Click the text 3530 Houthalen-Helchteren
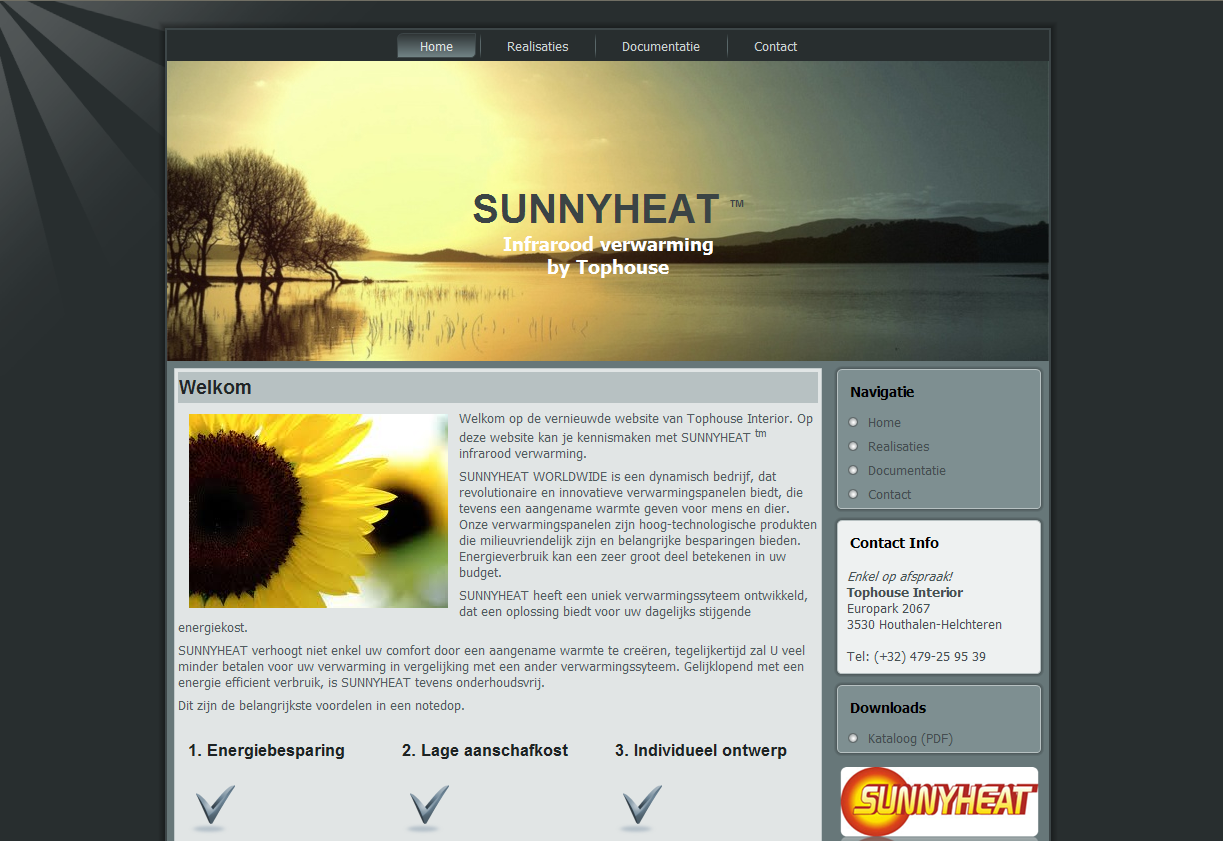1223x841 pixels. (x=924, y=625)
